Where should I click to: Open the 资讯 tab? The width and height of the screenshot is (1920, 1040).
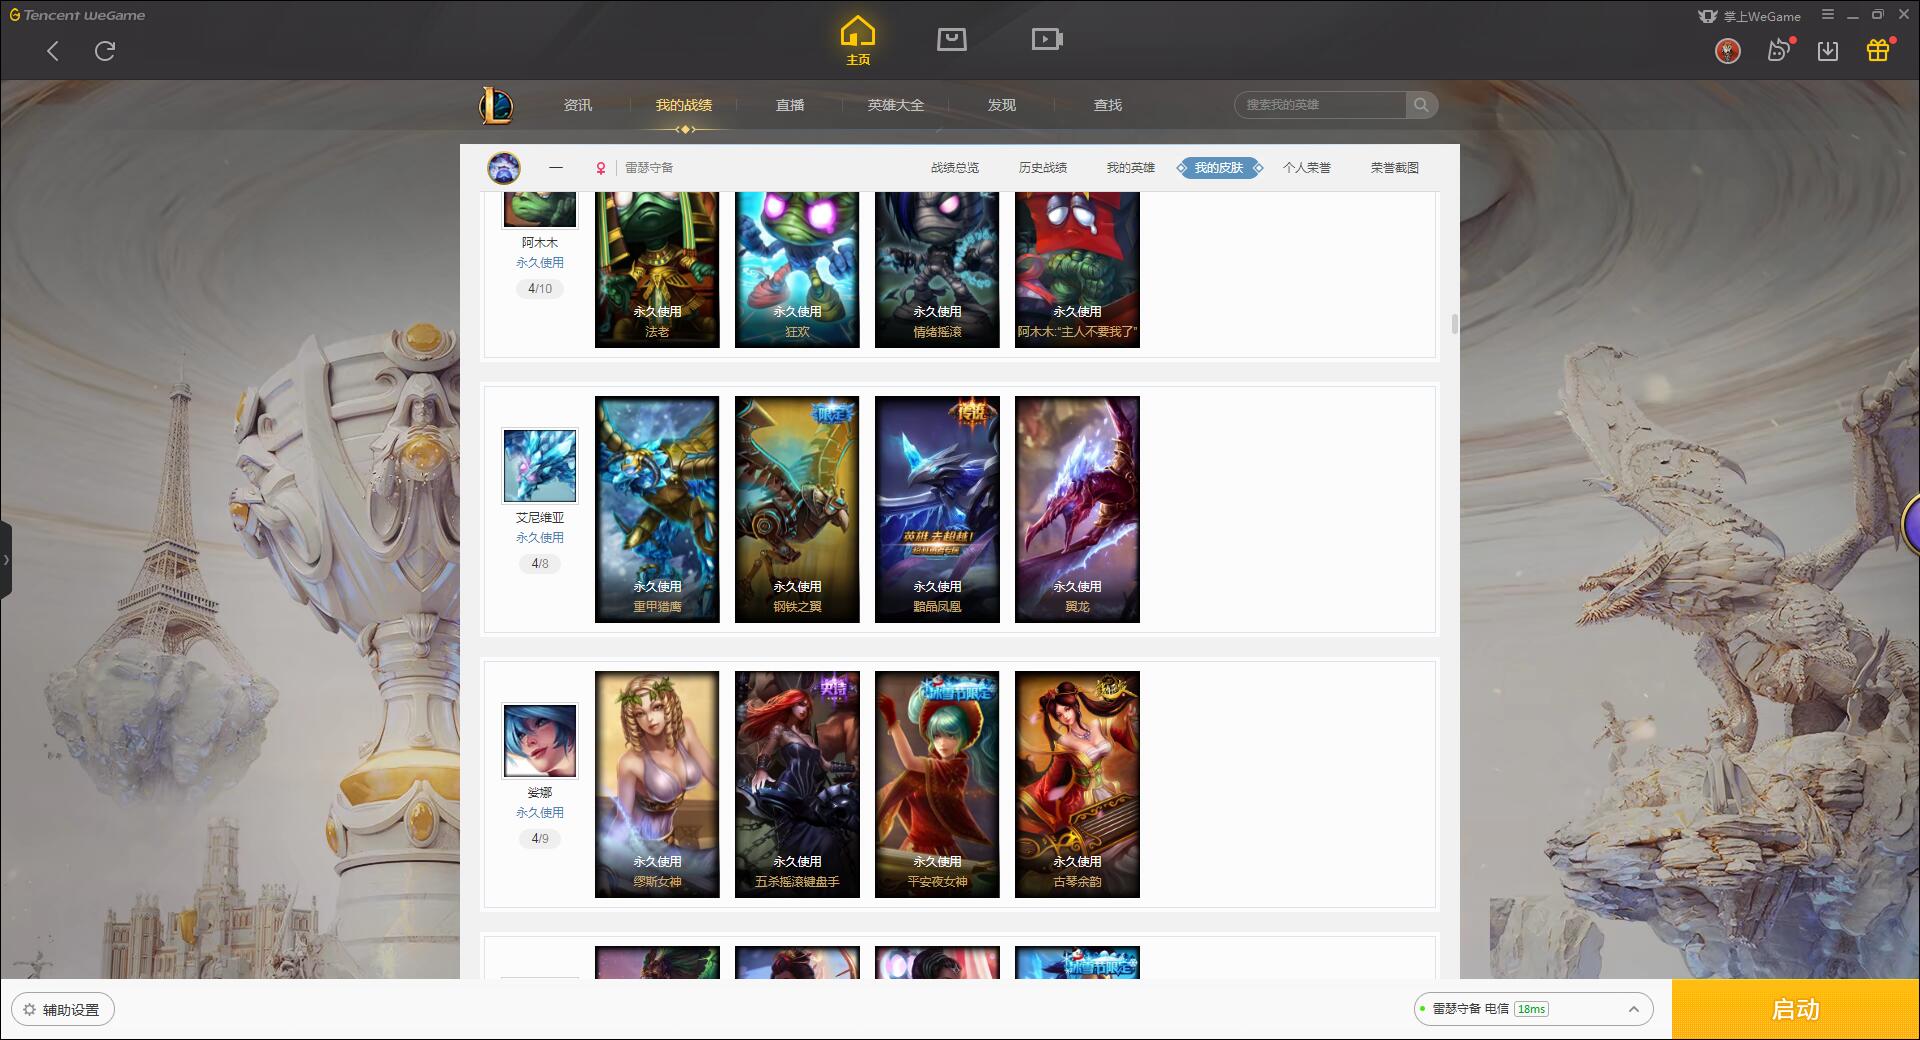coord(578,105)
